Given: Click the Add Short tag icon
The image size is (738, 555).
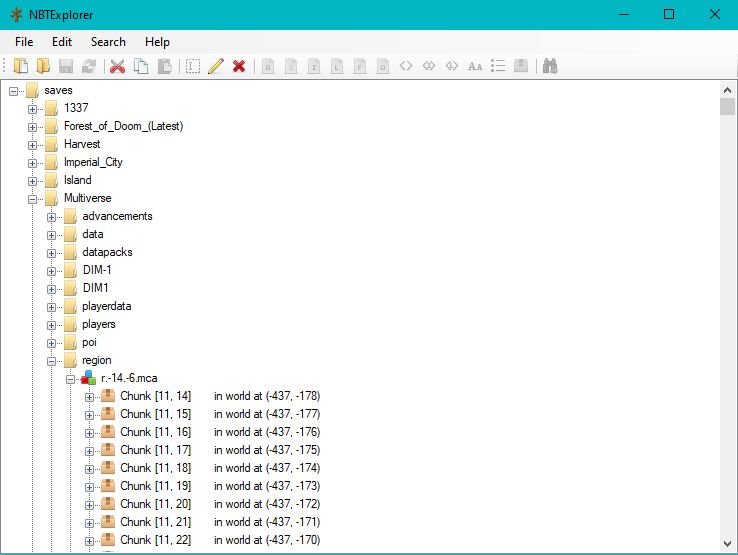Looking at the screenshot, I should coord(291,66).
